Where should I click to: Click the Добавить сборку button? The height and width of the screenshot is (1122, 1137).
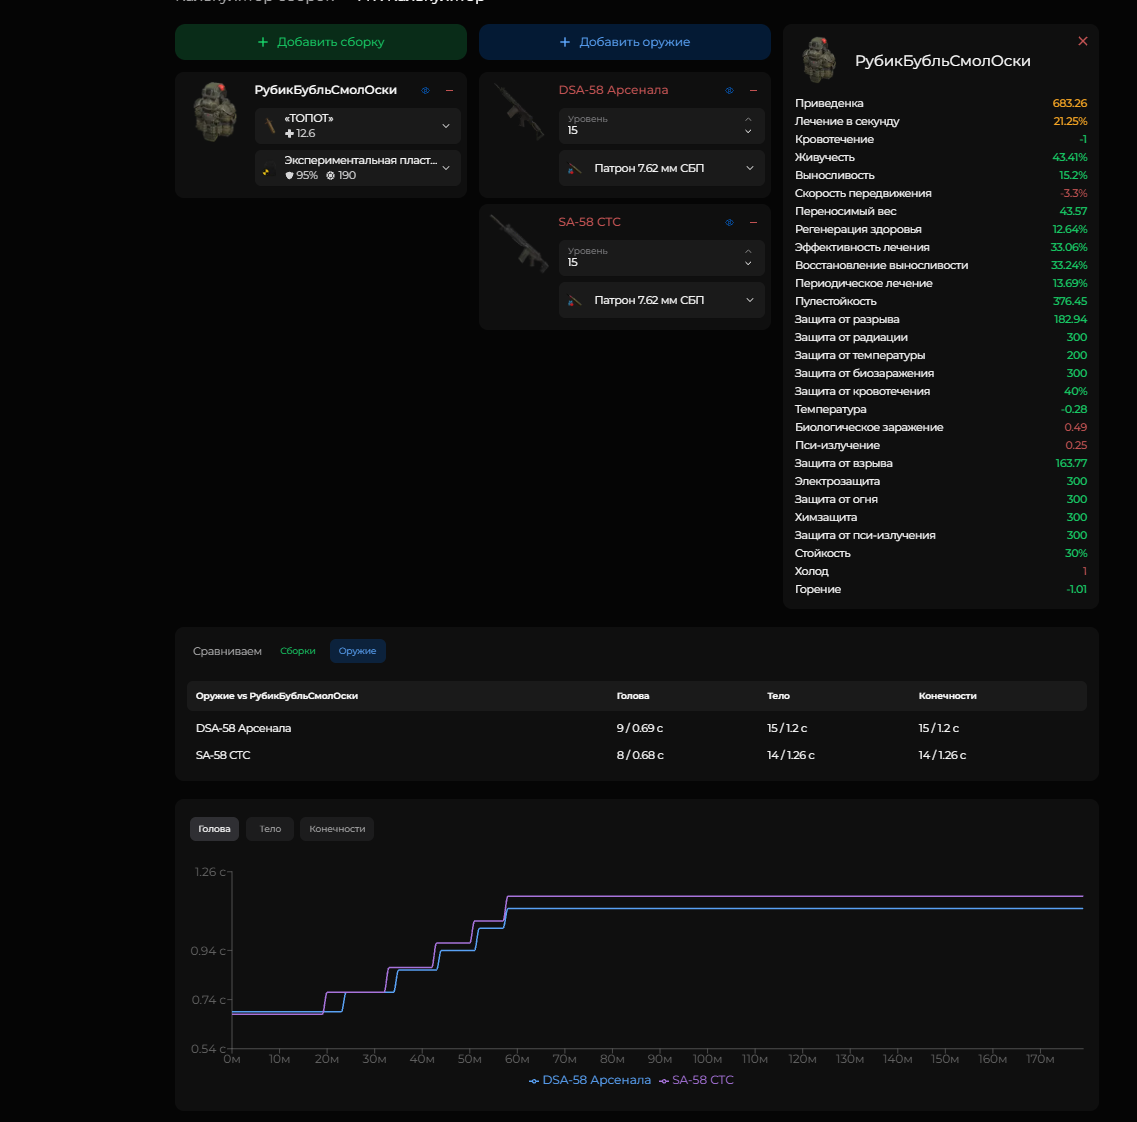pyautogui.click(x=321, y=42)
